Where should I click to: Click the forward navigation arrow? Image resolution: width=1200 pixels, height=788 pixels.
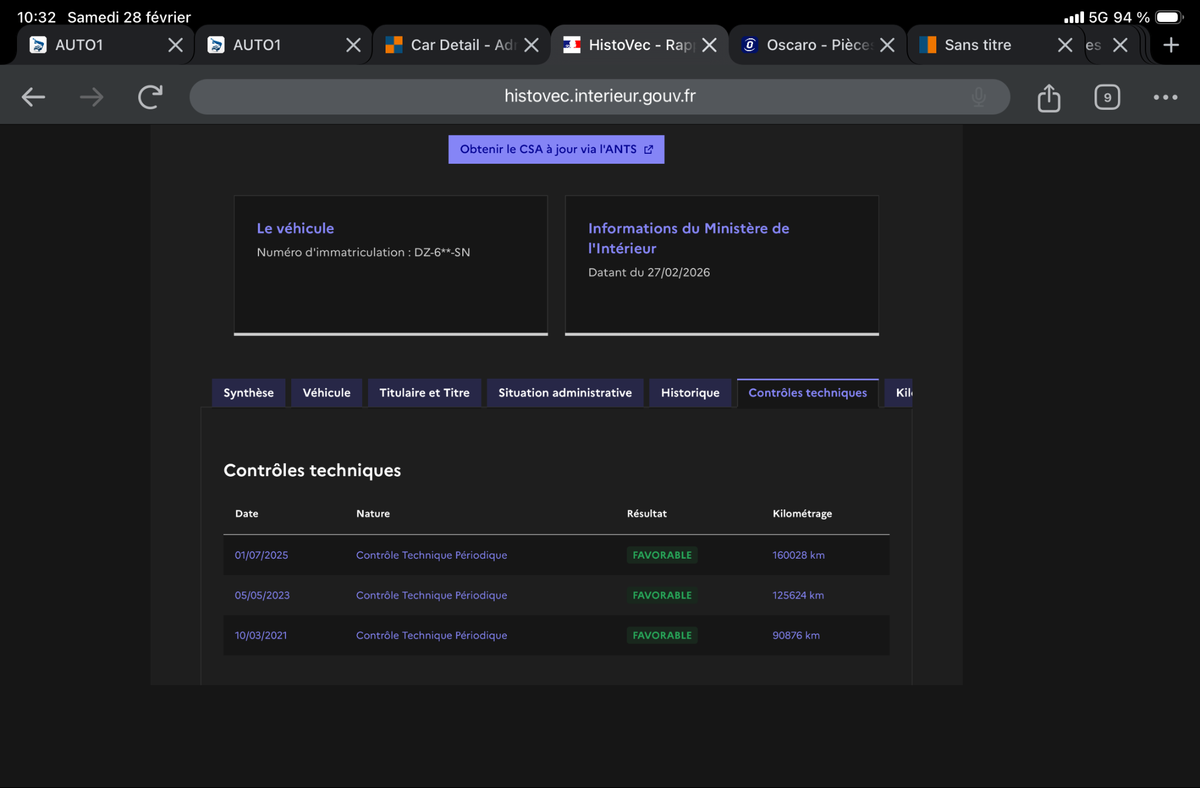point(92,97)
